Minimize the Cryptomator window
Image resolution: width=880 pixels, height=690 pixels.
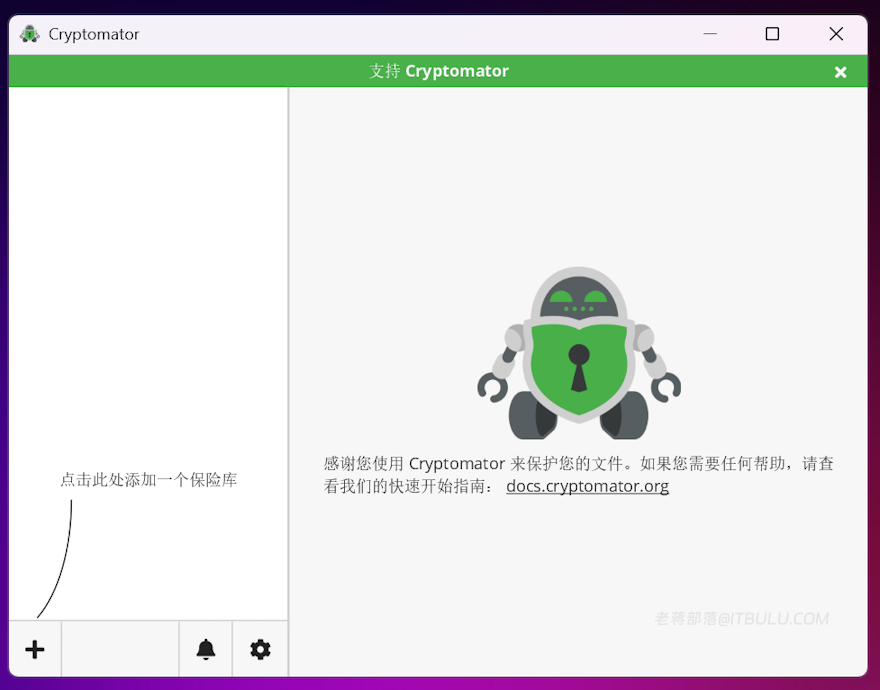710,34
